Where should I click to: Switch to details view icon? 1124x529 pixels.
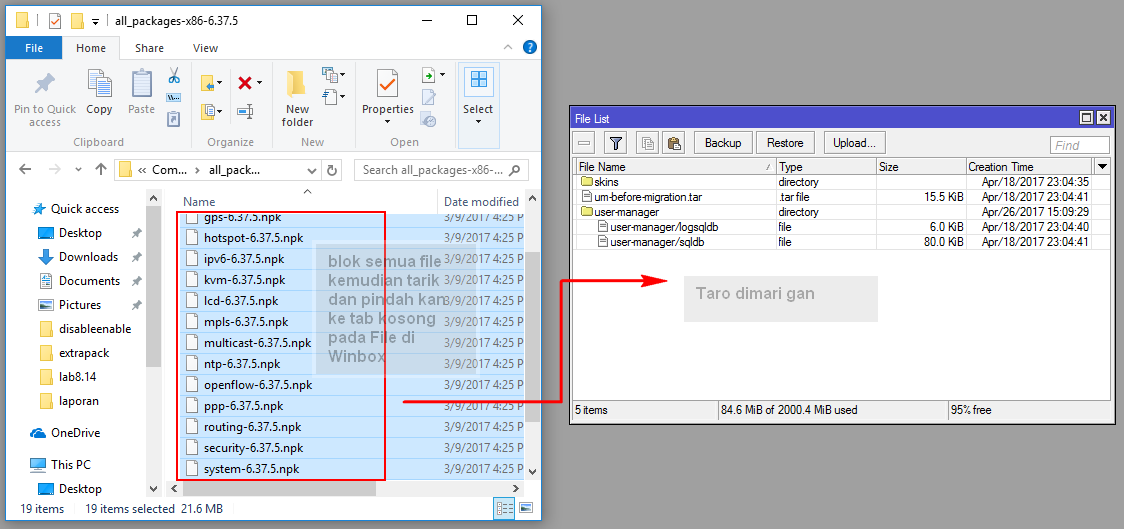click(504, 509)
